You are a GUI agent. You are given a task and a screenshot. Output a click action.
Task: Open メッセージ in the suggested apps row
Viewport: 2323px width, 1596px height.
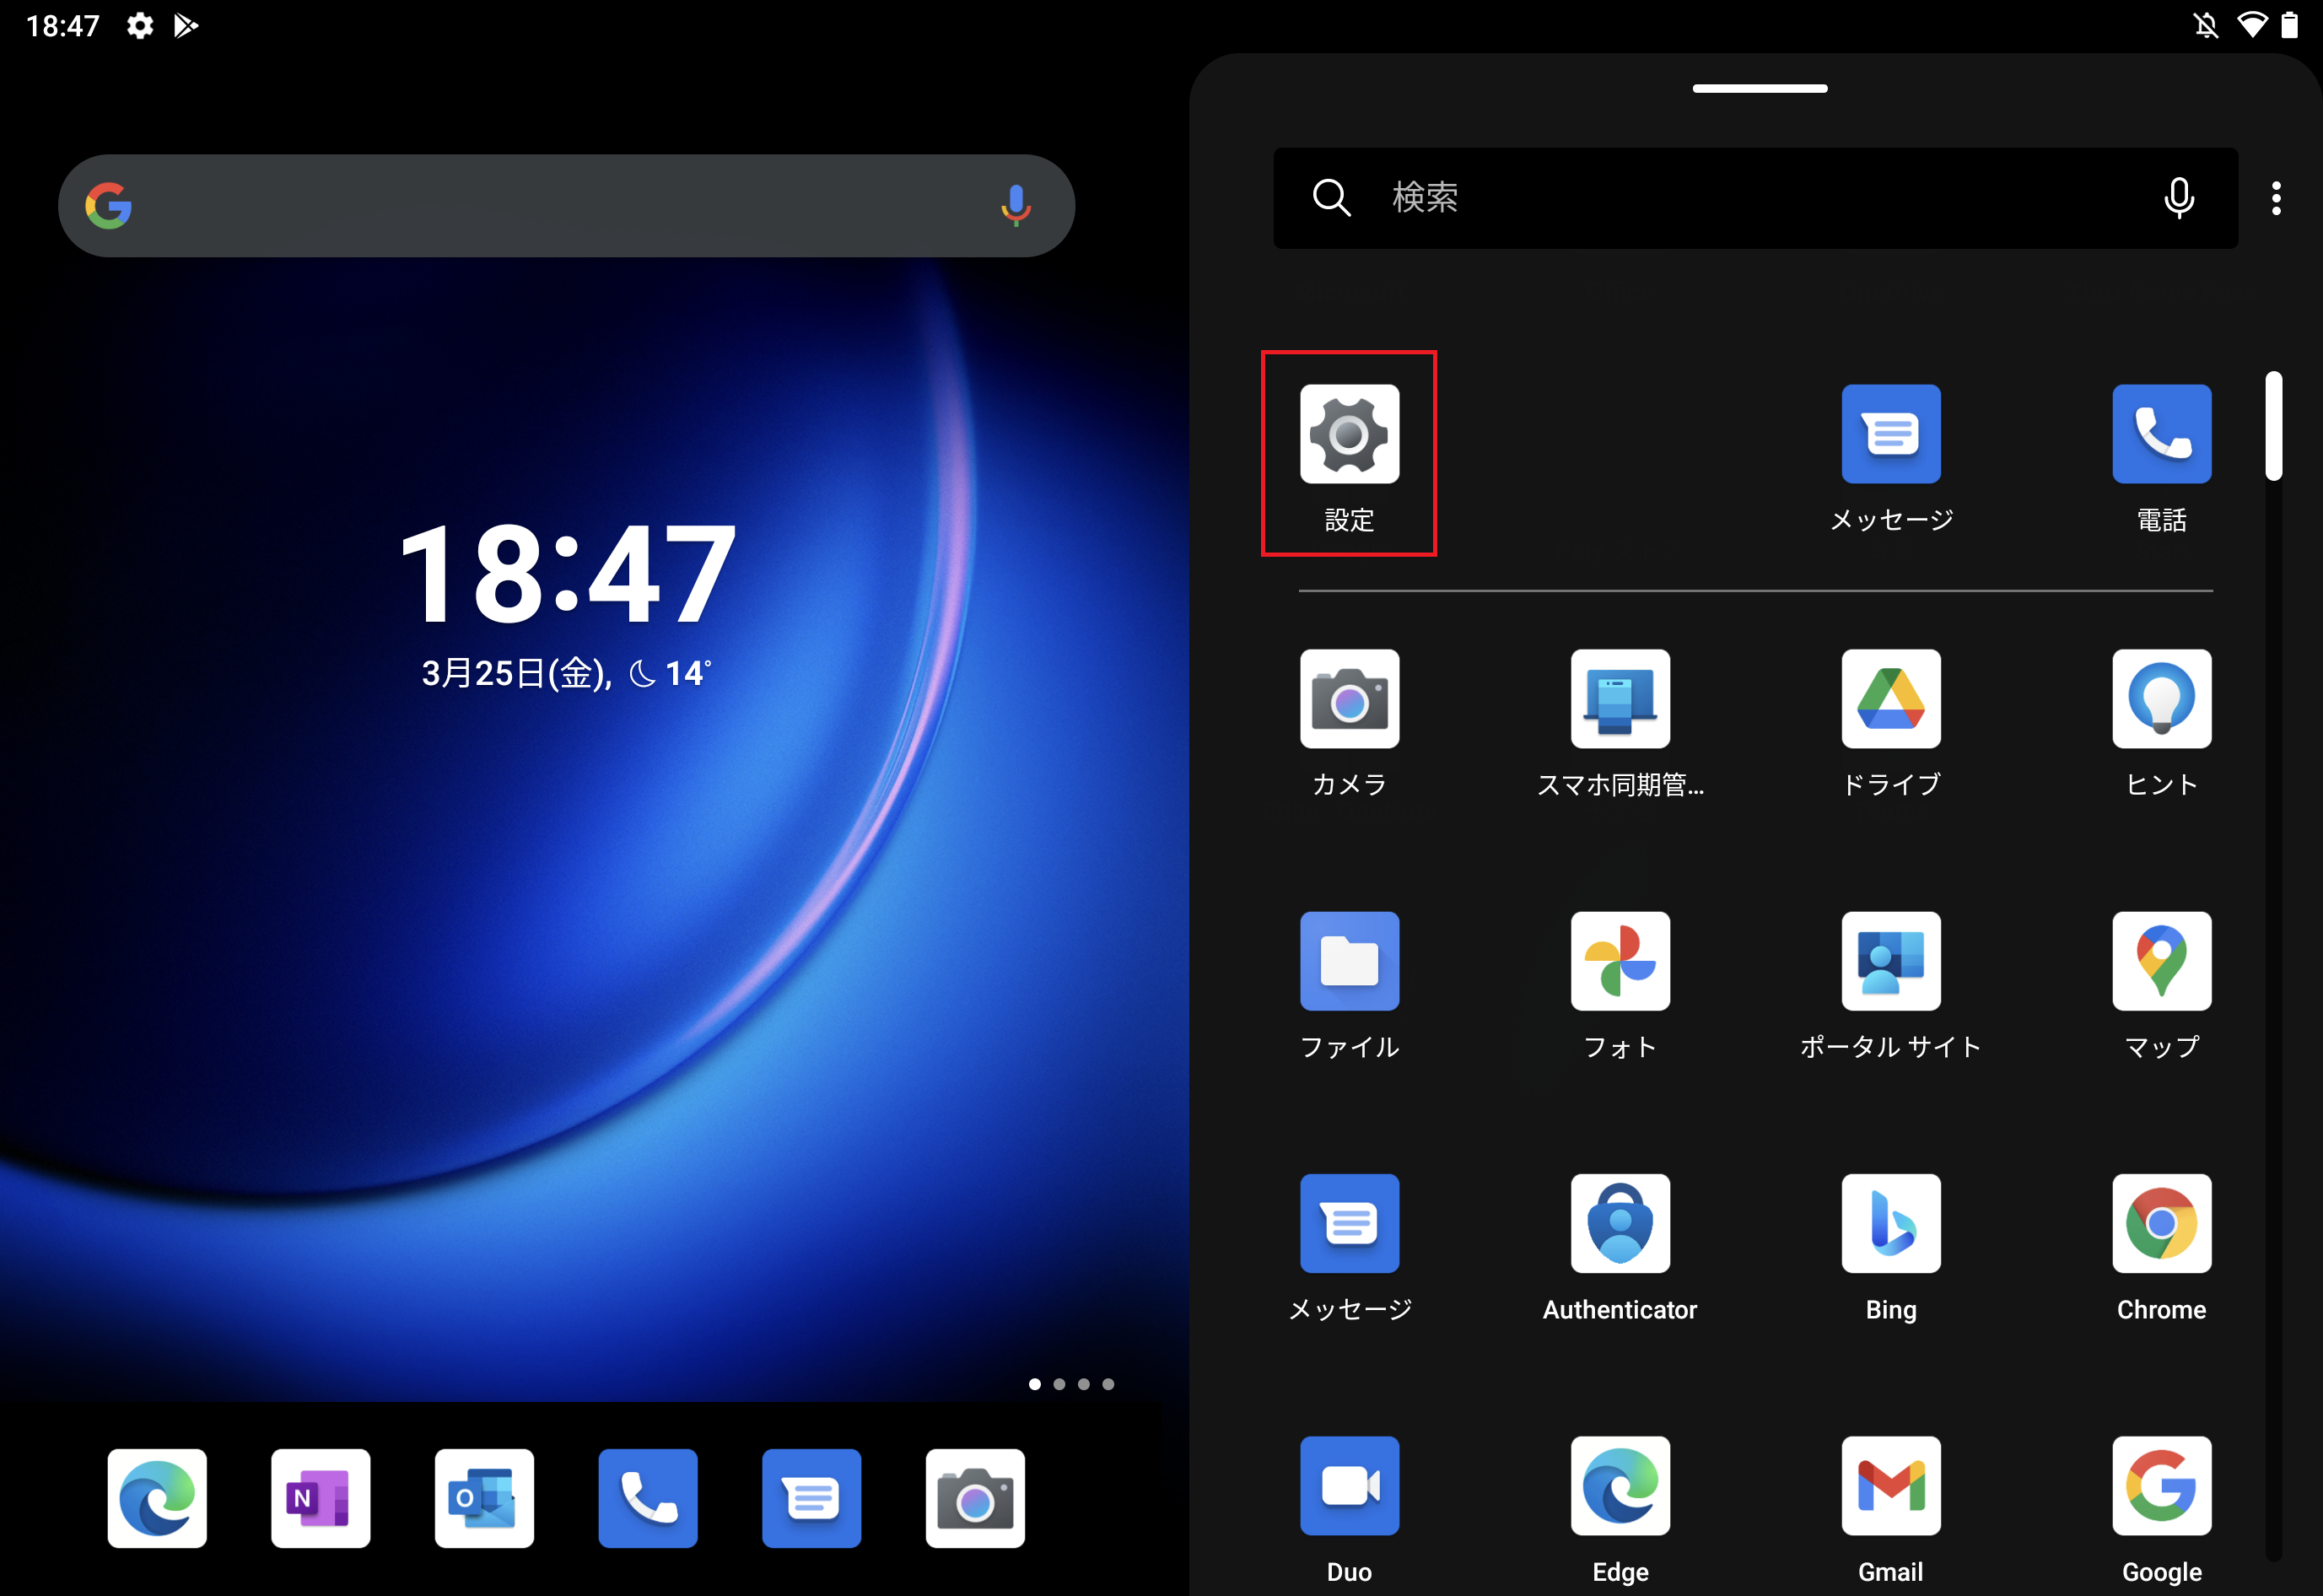click(x=1890, y=434)
